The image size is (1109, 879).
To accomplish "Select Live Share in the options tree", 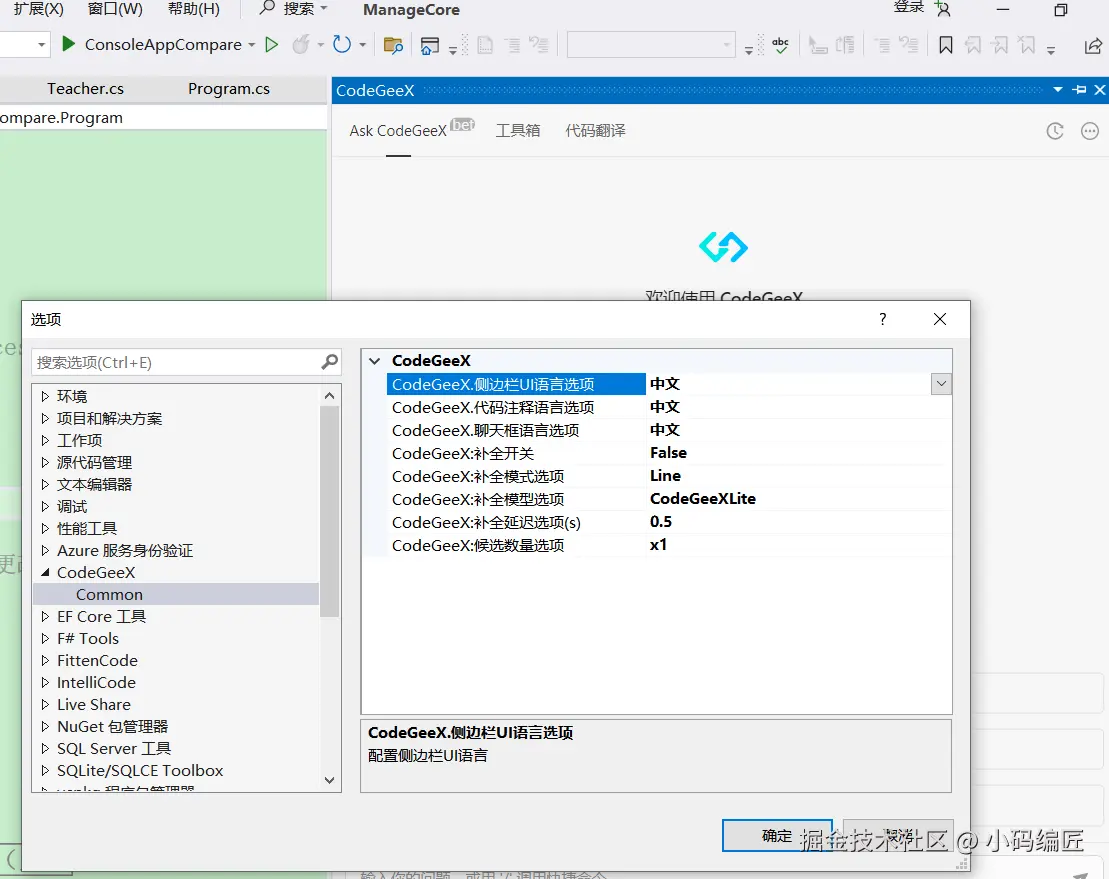I will point(94,704).
